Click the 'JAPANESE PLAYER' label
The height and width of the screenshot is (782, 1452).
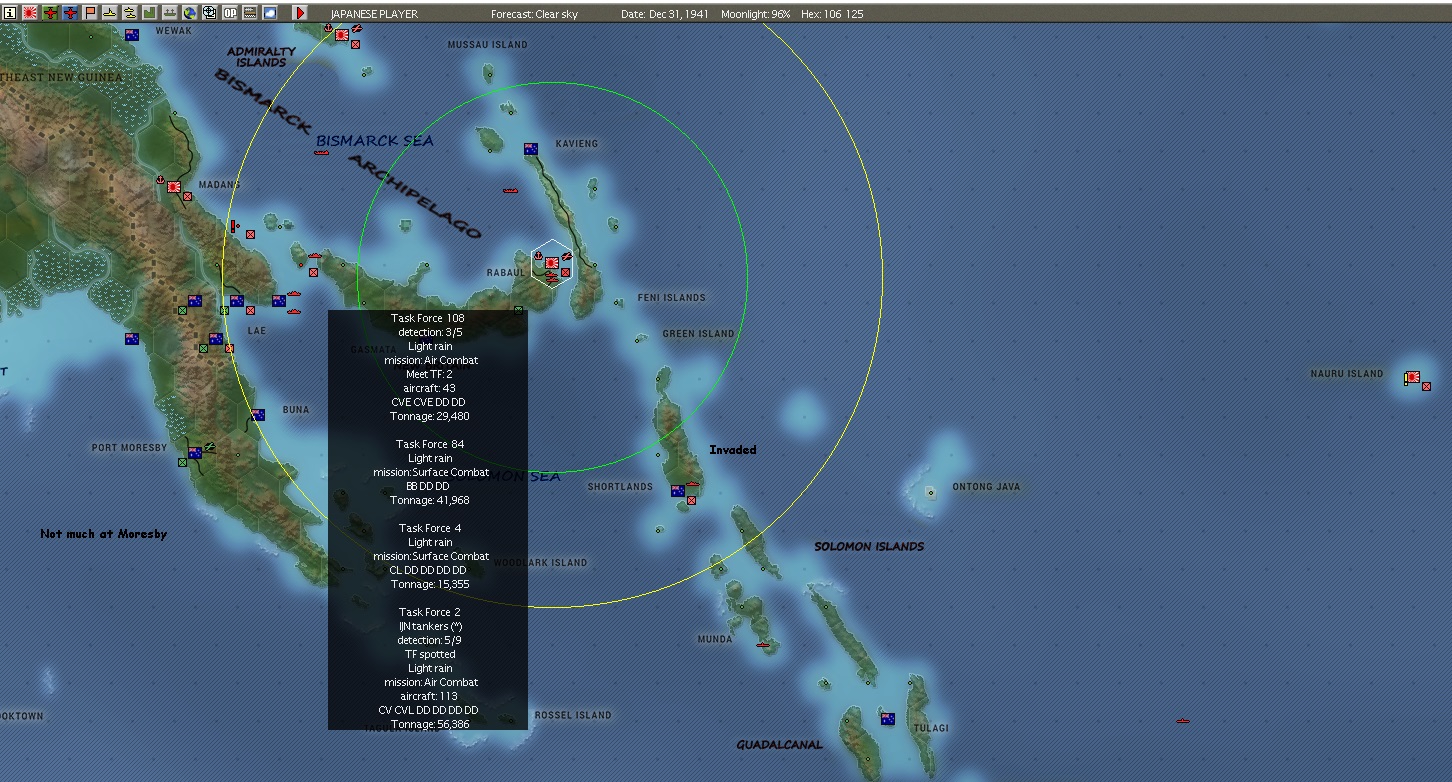point(374,14)
